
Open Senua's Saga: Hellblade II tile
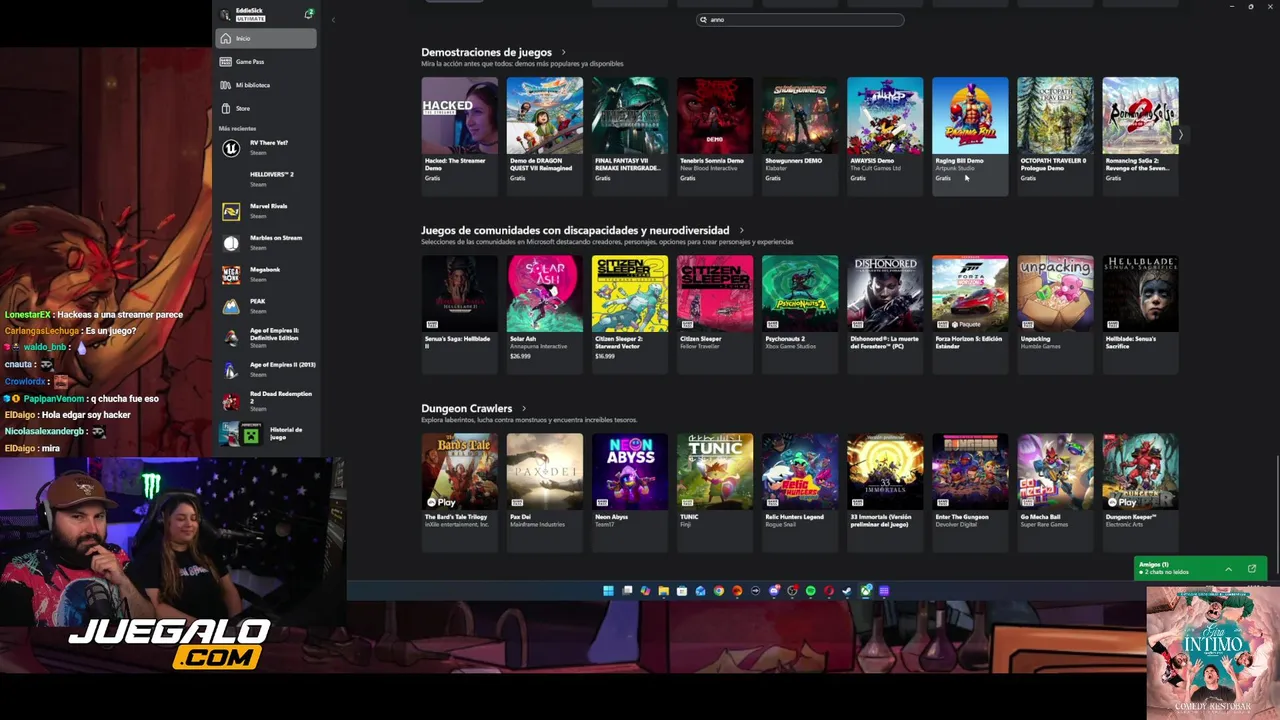(459, 313)
